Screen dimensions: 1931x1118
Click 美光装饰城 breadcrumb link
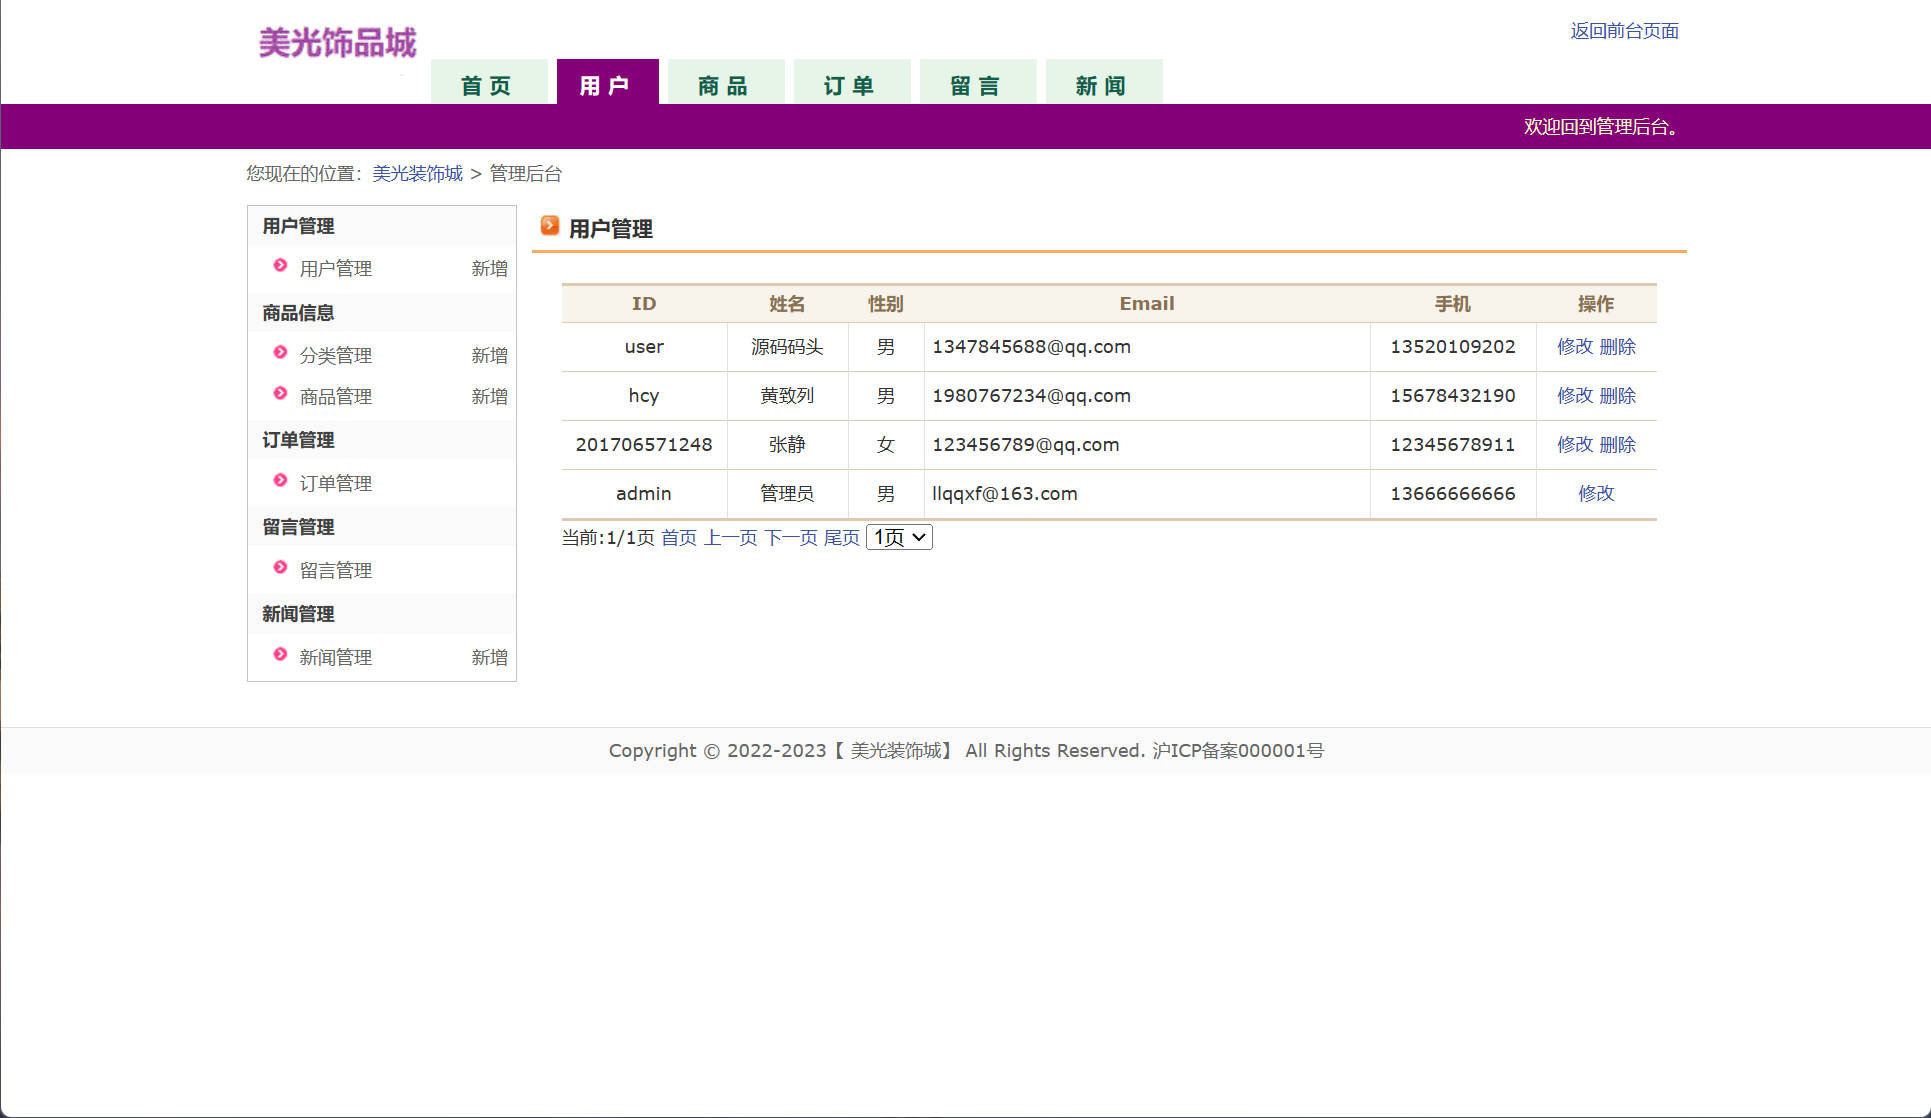tap(417, 174)
